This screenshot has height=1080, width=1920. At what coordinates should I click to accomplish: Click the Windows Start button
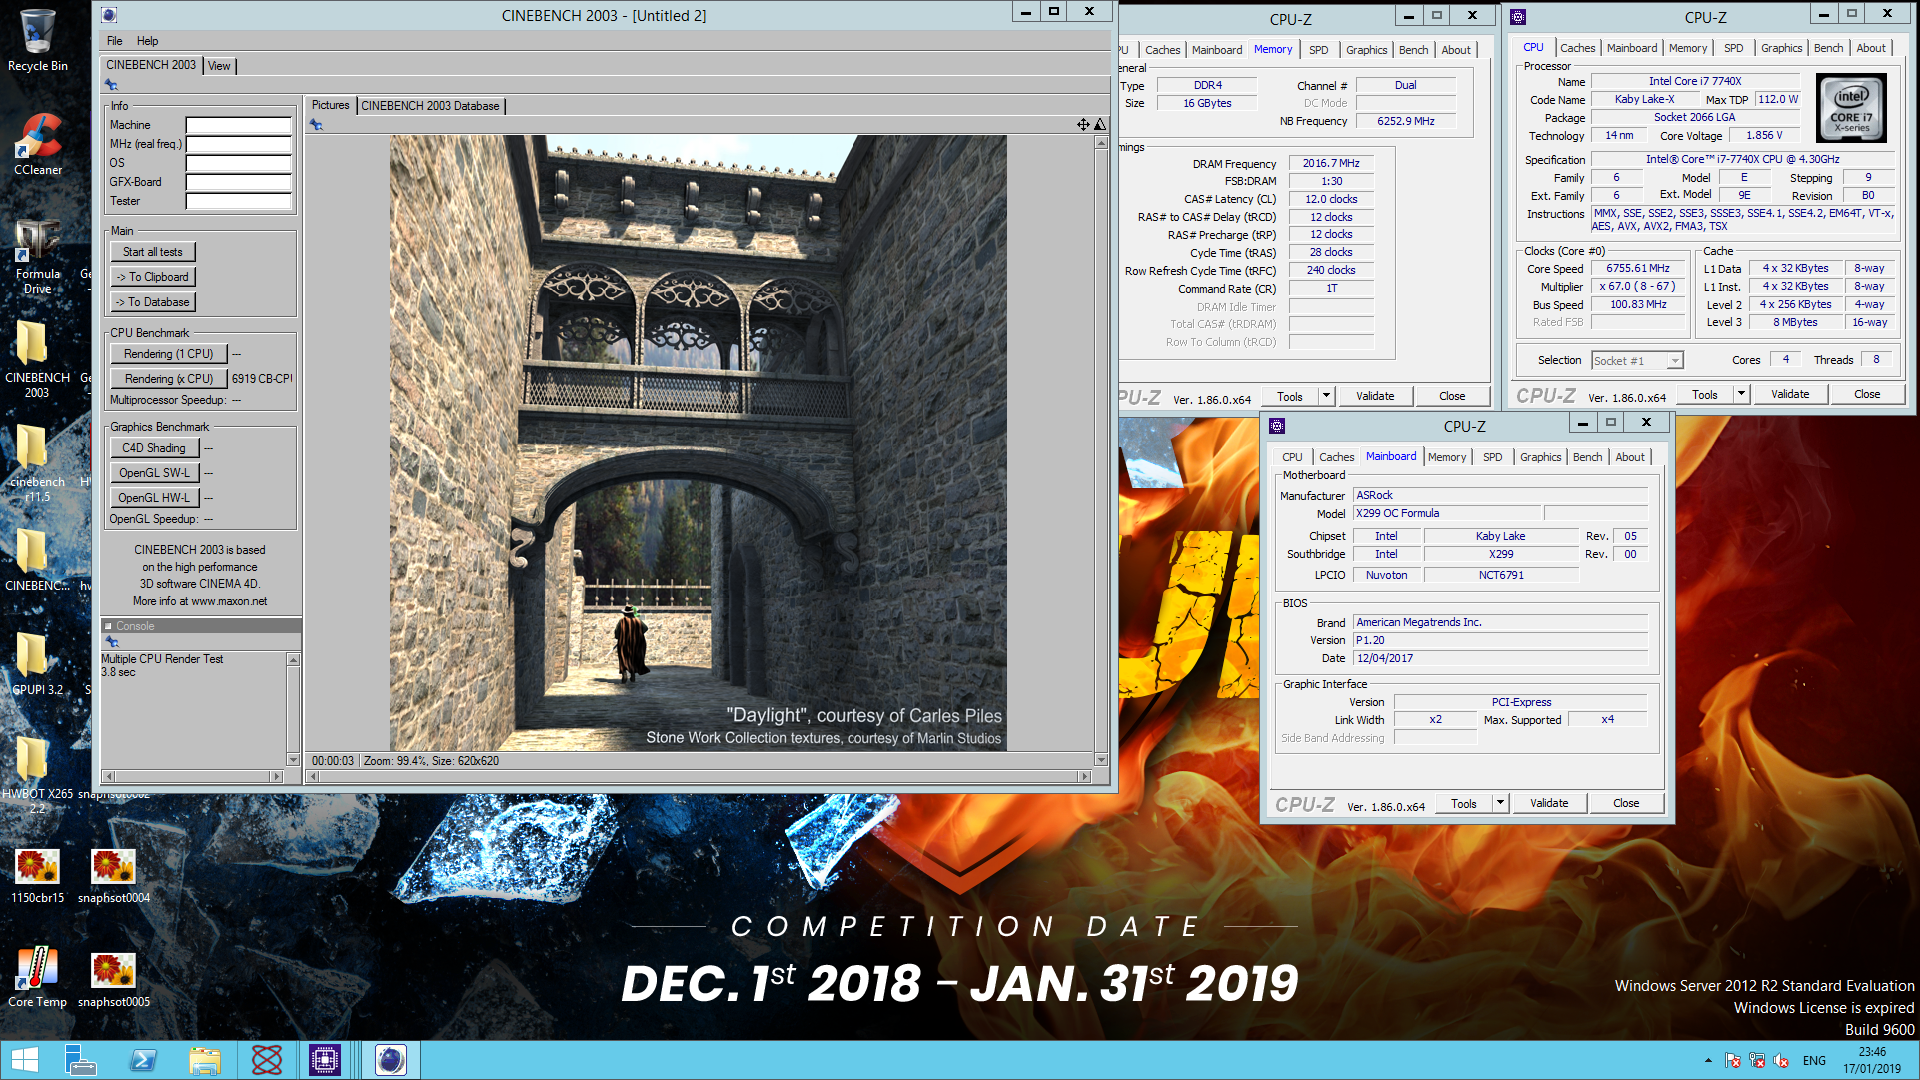[24, 1060]
